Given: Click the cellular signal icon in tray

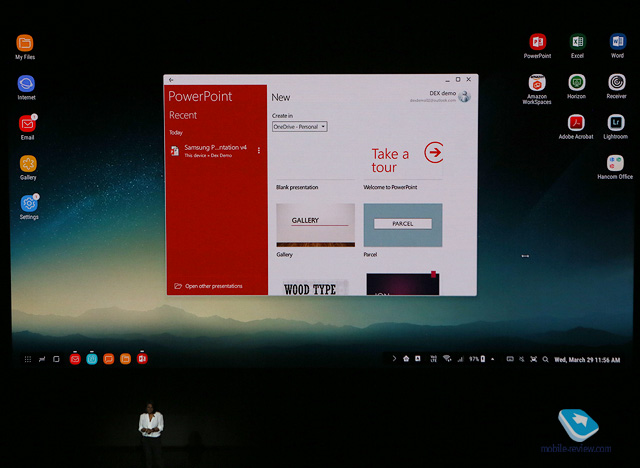Looking at the screenshot, I should [460, 359].
